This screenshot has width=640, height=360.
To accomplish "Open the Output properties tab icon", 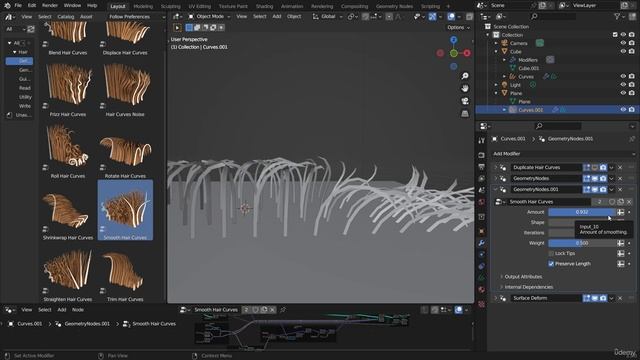I will [482, 167].
